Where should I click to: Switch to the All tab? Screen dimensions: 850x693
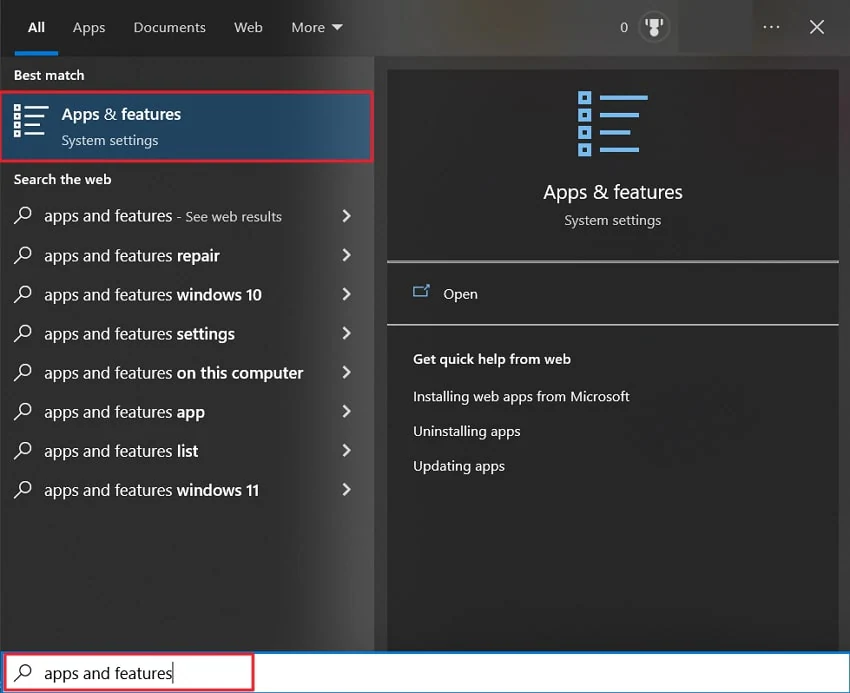tap(36, 27)
